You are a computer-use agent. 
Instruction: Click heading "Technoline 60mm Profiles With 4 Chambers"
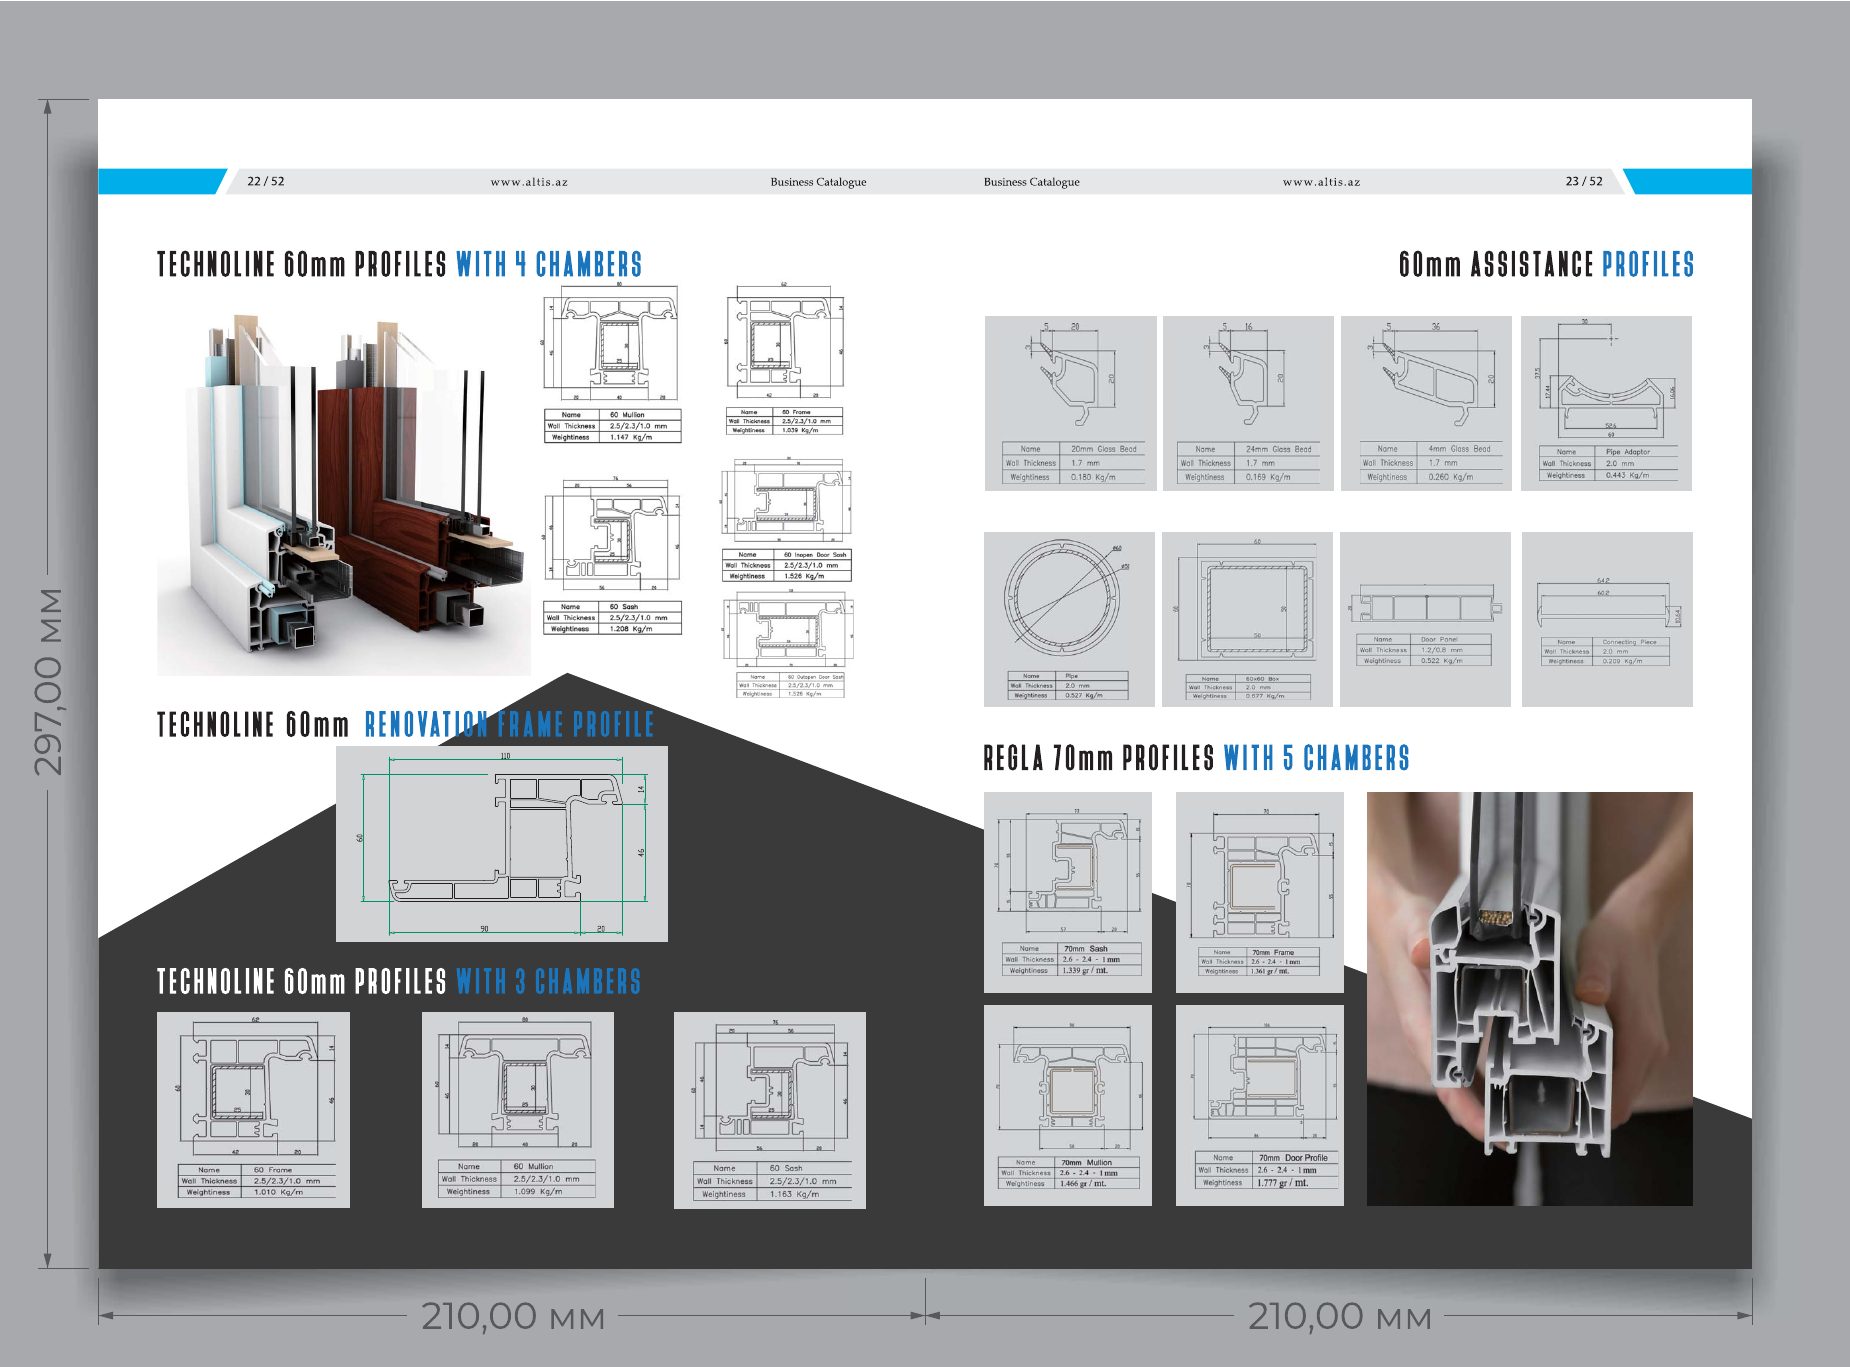pos(399,264)
